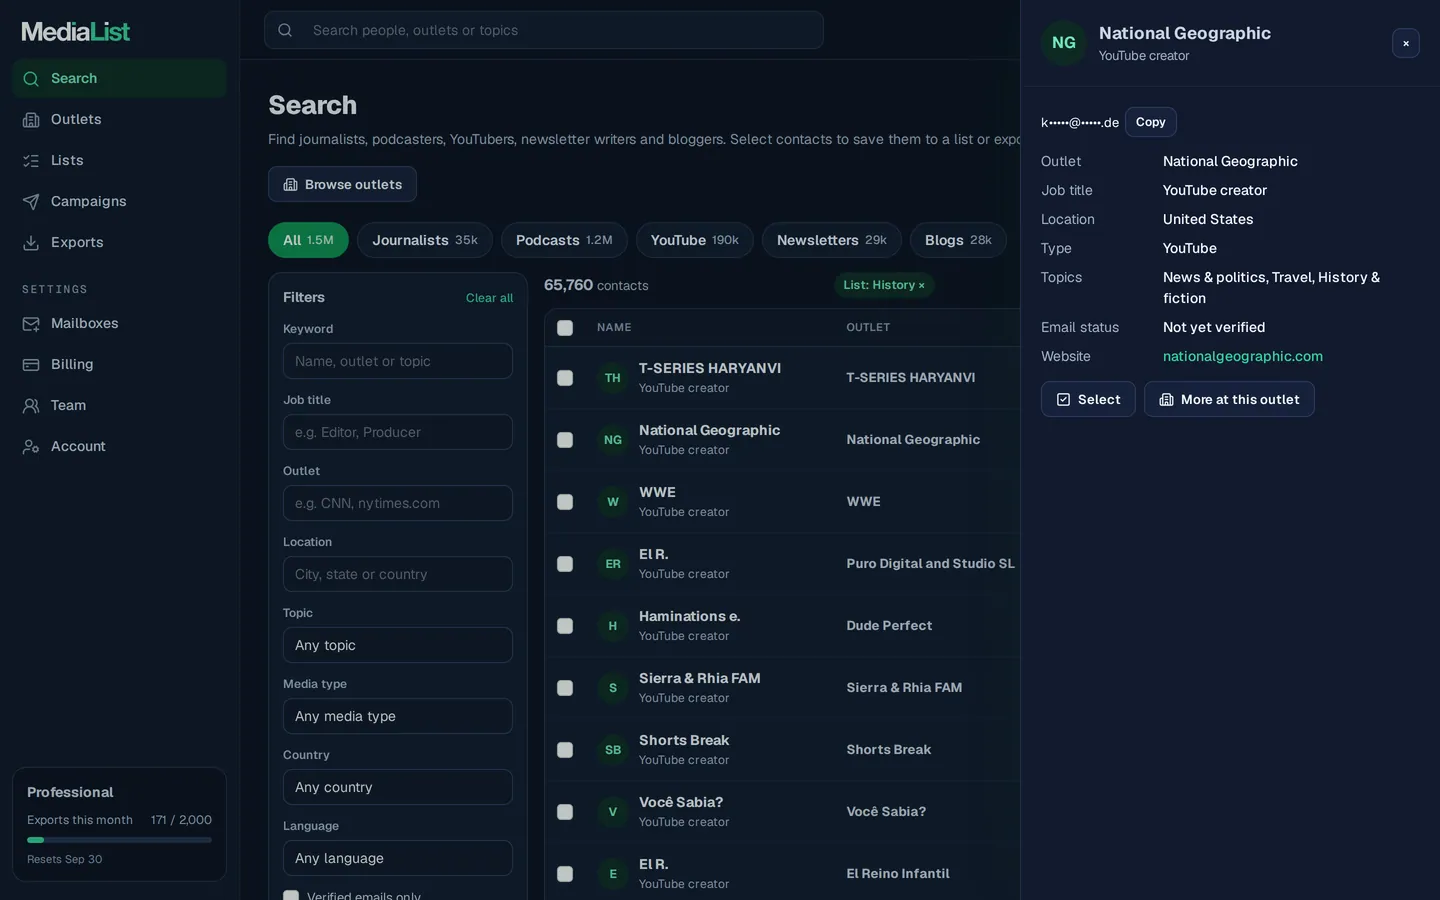This screenshot has width=1440, height=900.
Task: Copy the masked email address
Action: point(1150,122)
